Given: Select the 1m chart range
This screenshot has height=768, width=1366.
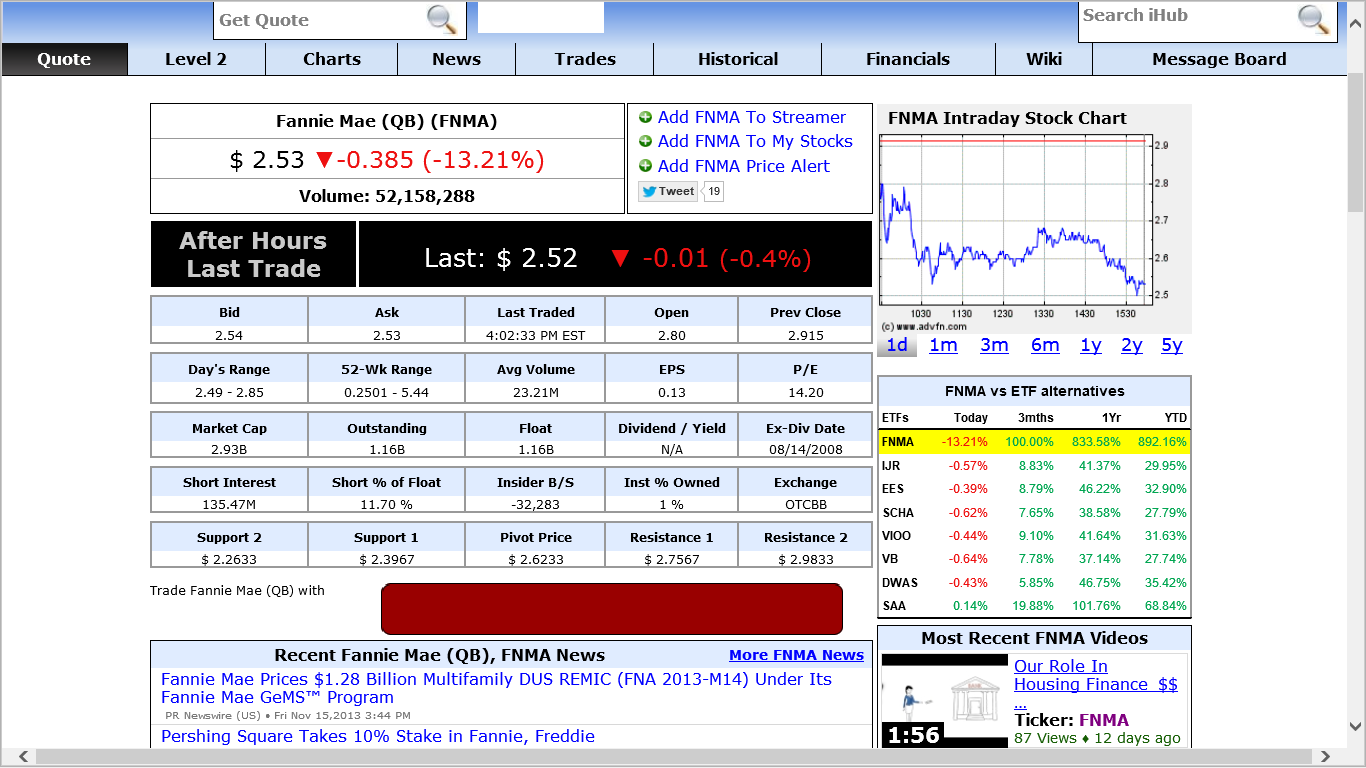Looking at the screenshot, I should [943, 345].
